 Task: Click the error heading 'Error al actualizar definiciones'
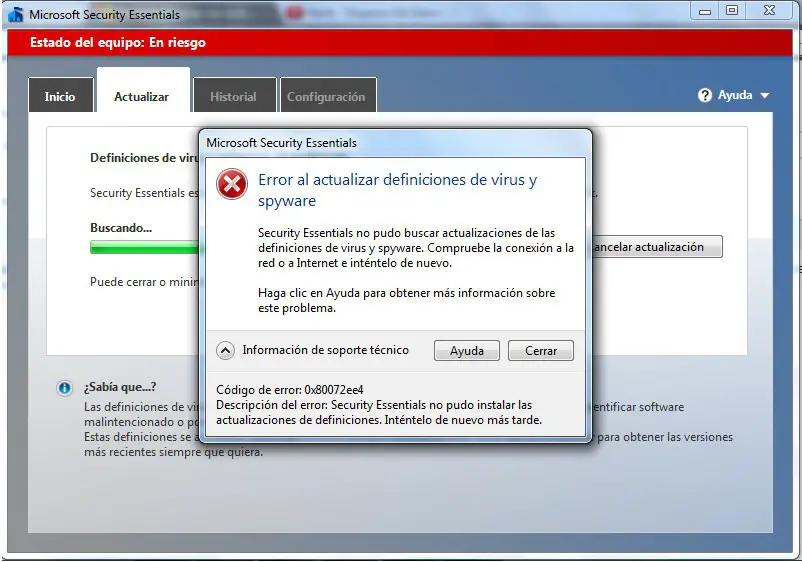pos(397,190)
